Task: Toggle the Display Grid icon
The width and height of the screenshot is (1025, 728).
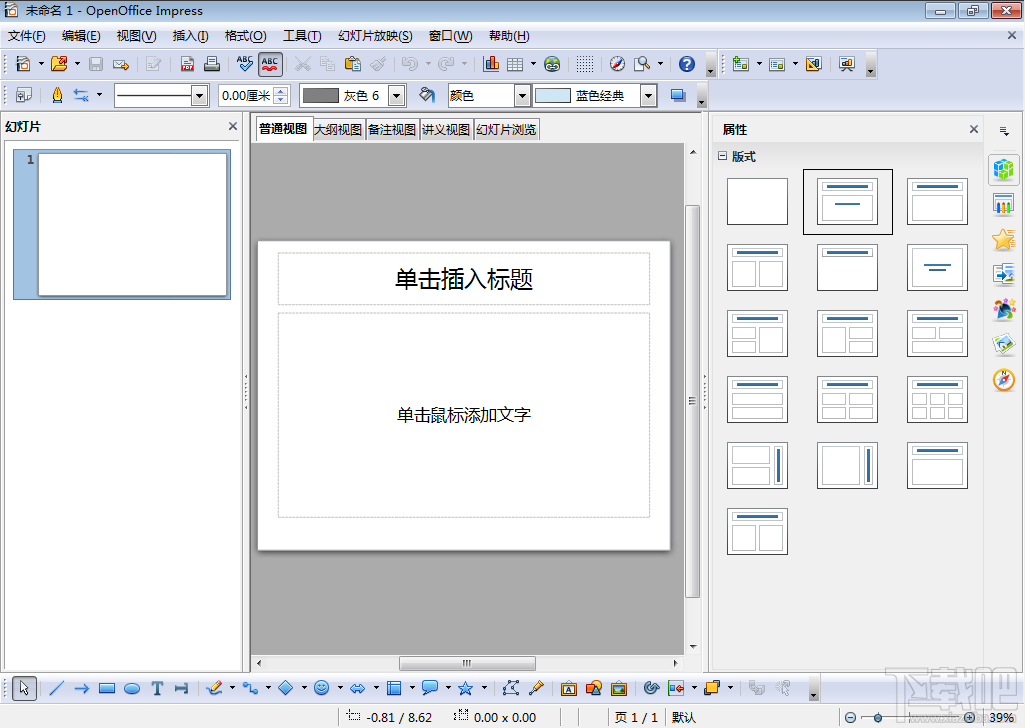Action: (x=585, y=64)
